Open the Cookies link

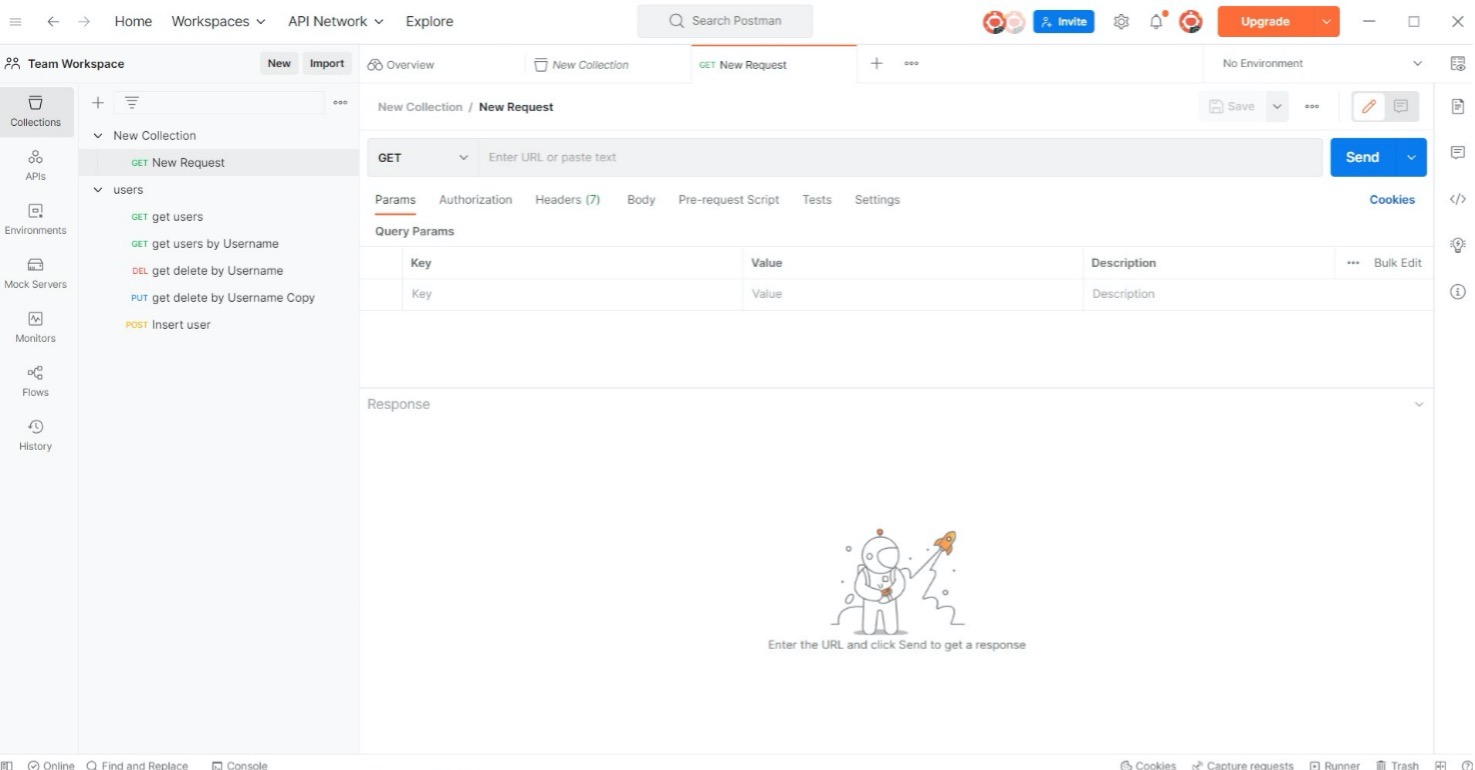1391,200
